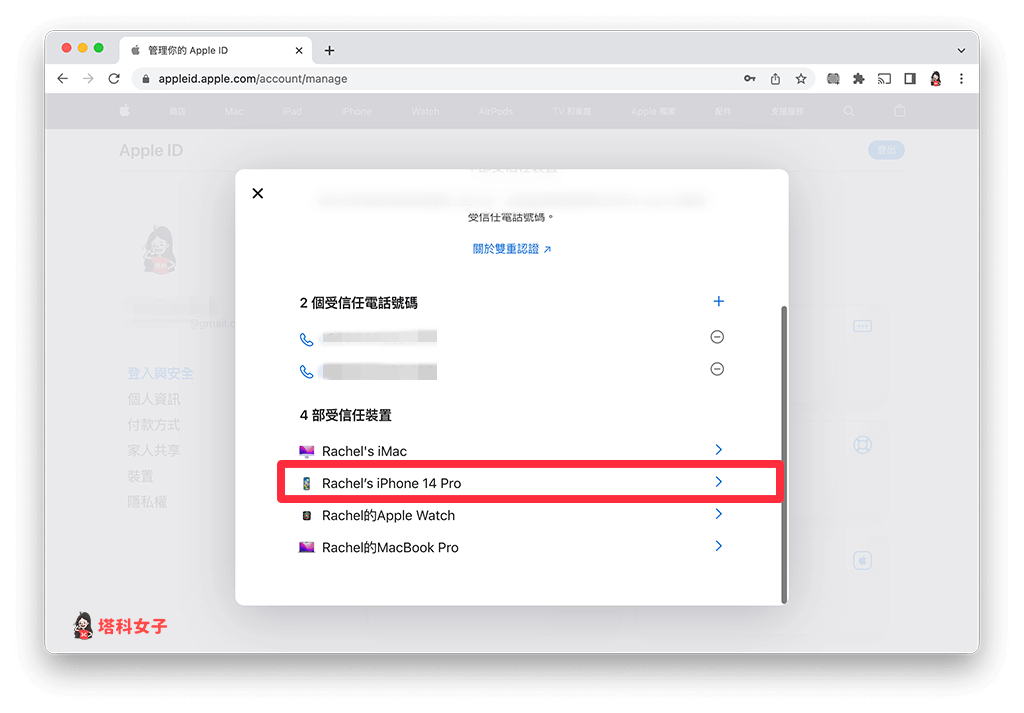The image size is (1024, 713).
Task: Close the trusted devices dialog with X
Action: 258,193
